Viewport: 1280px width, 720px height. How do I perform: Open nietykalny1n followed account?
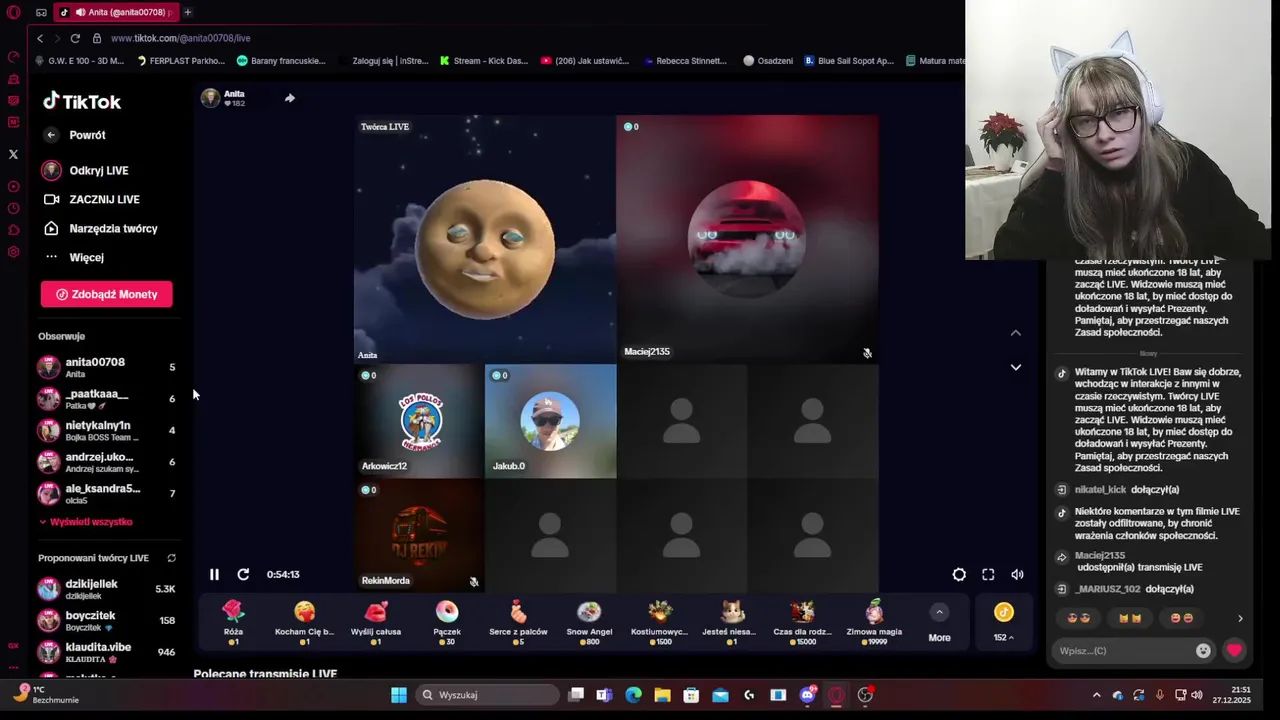pyautogui.click(x=107, y=430)
